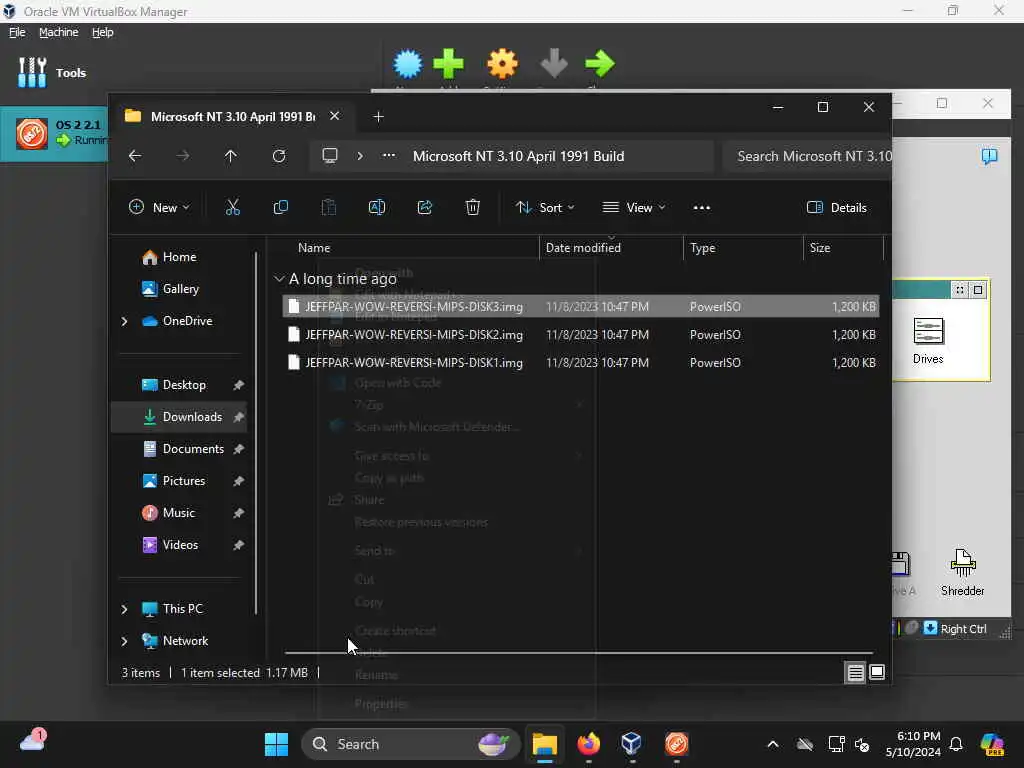
Task: Refresh the current folder view
Action: click(x=279, y=156)
